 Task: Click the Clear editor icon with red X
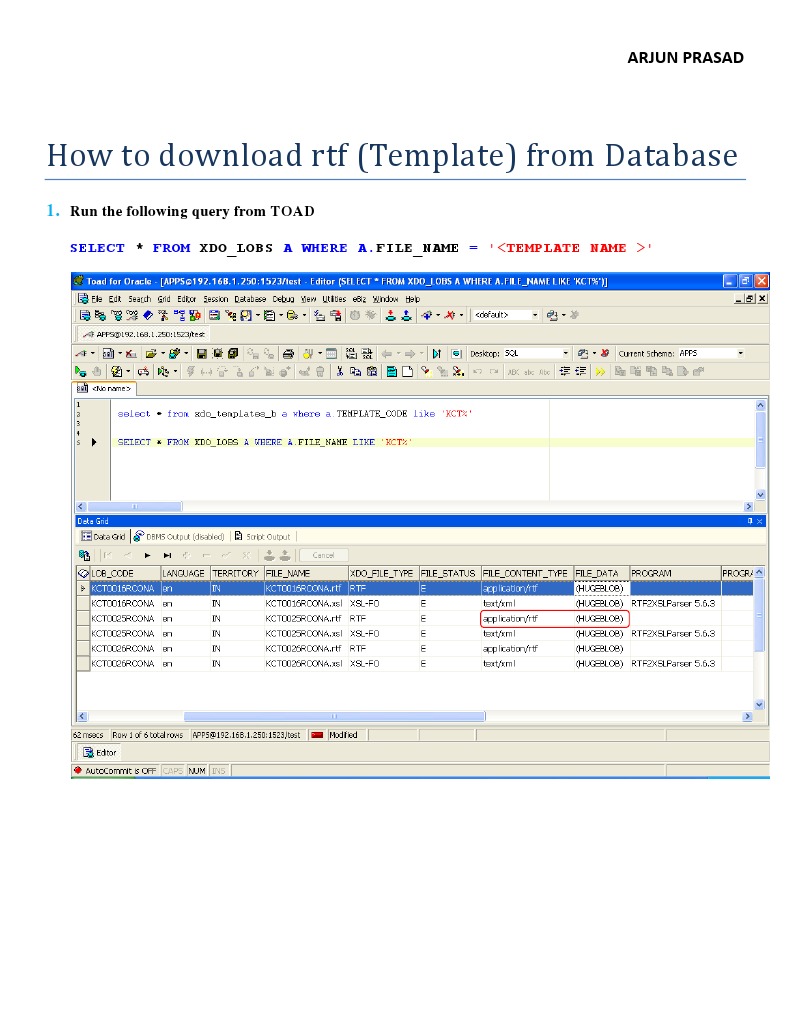pos(131,353)
